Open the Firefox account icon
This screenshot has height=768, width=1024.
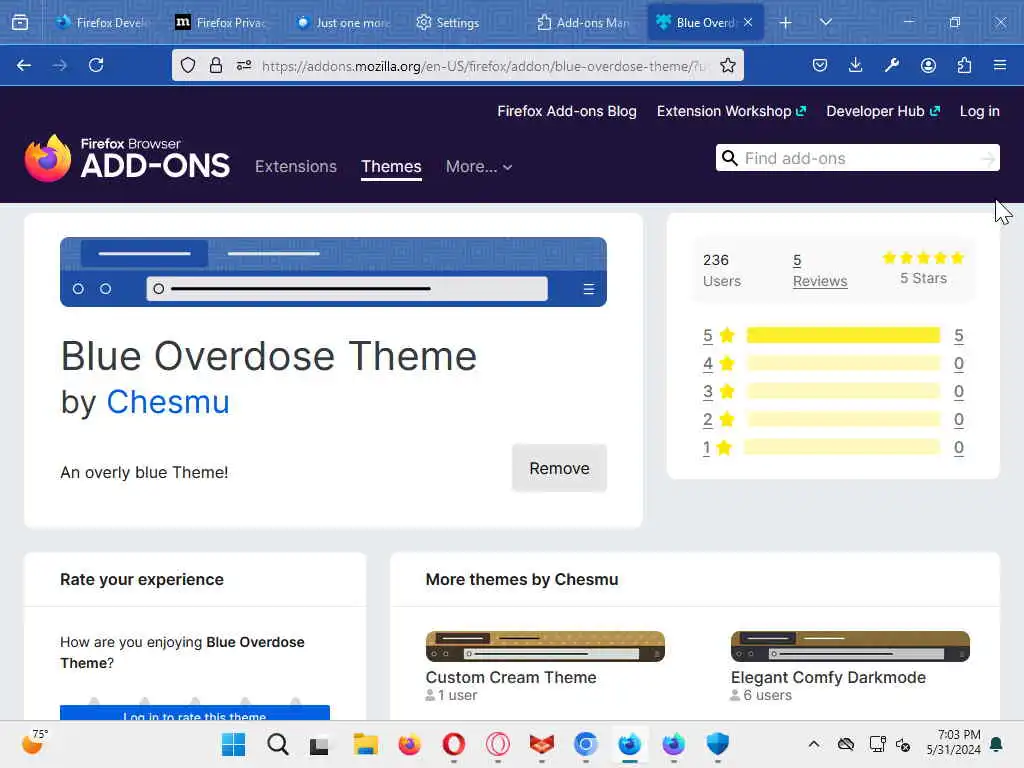pos(928,65)
